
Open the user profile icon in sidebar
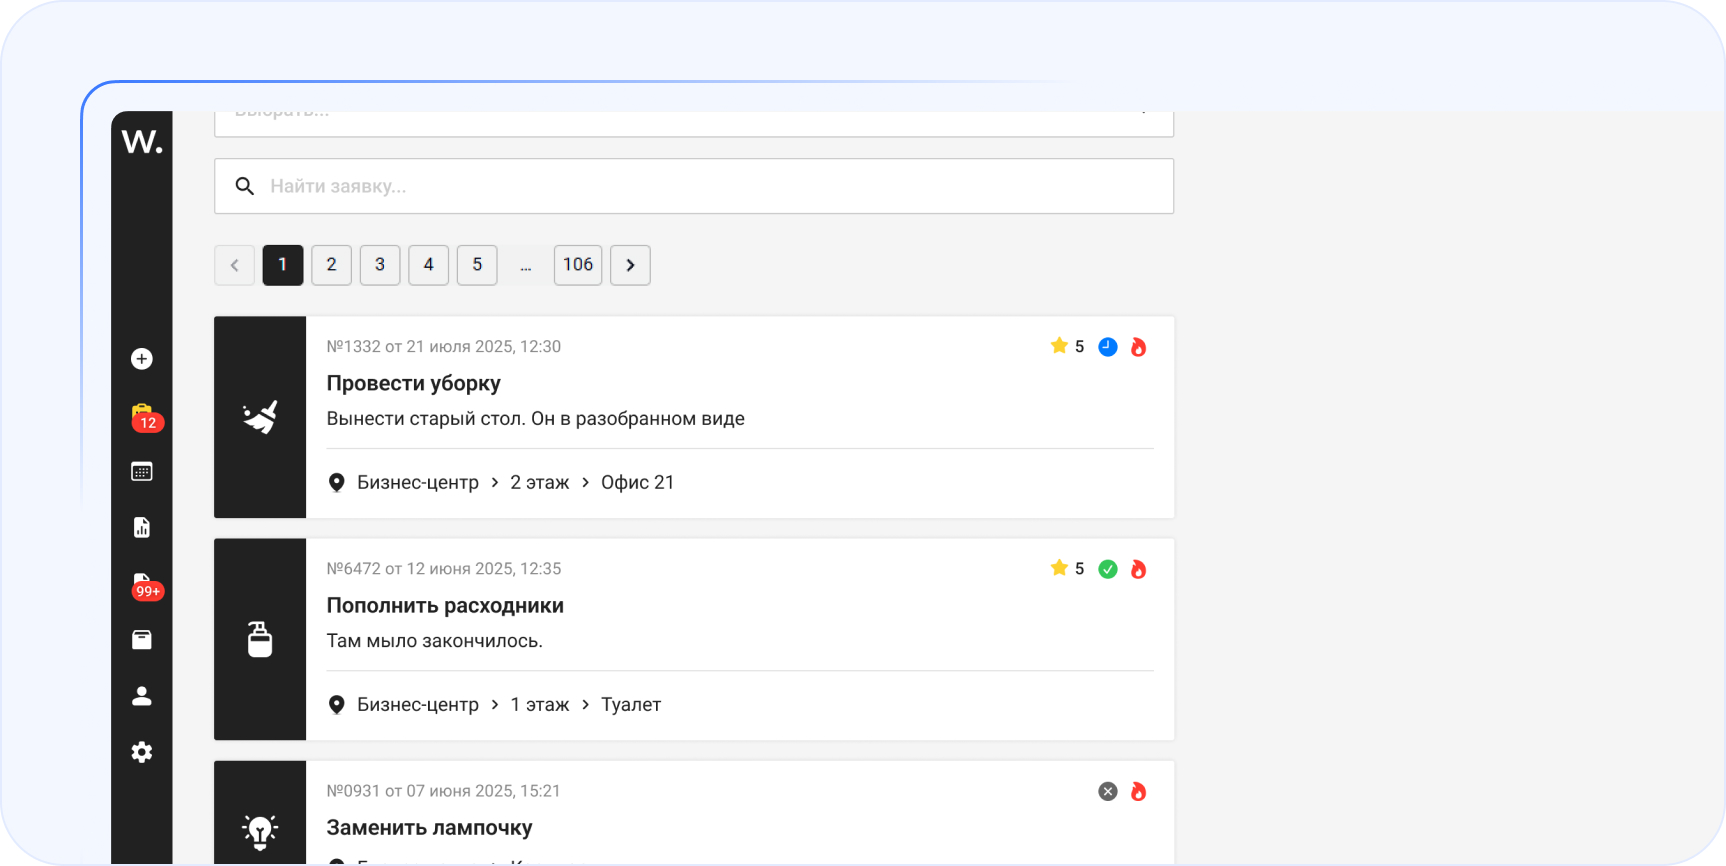(142, 696)
